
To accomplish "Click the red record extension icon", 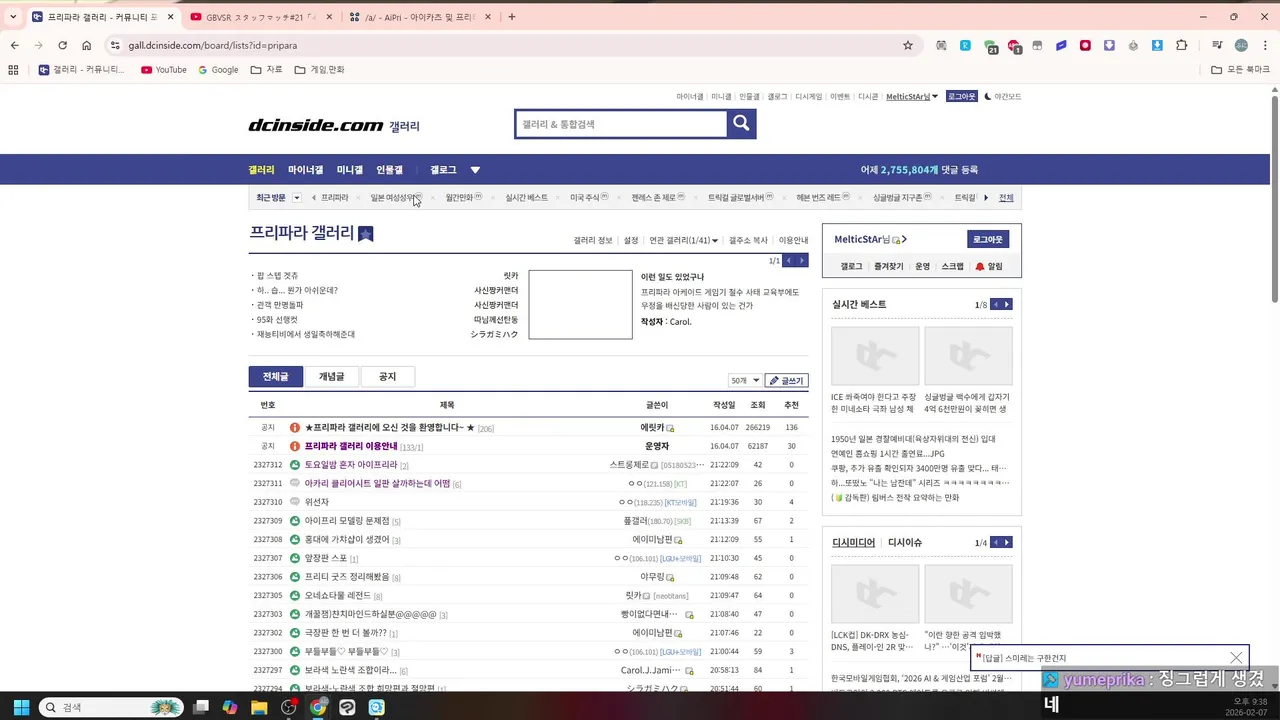I will click(x=1085, y=45).
